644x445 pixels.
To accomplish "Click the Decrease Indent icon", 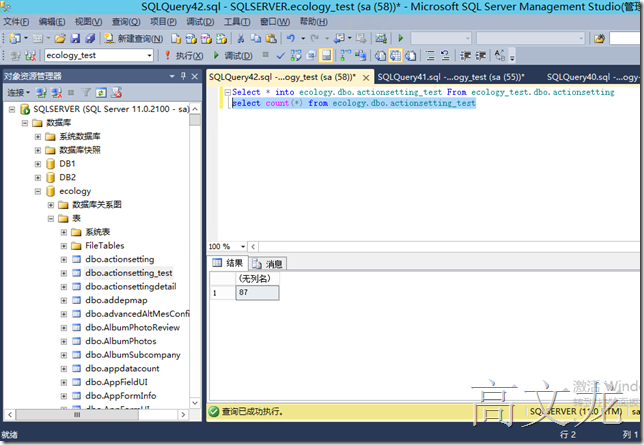I will [x=465, y=55].
